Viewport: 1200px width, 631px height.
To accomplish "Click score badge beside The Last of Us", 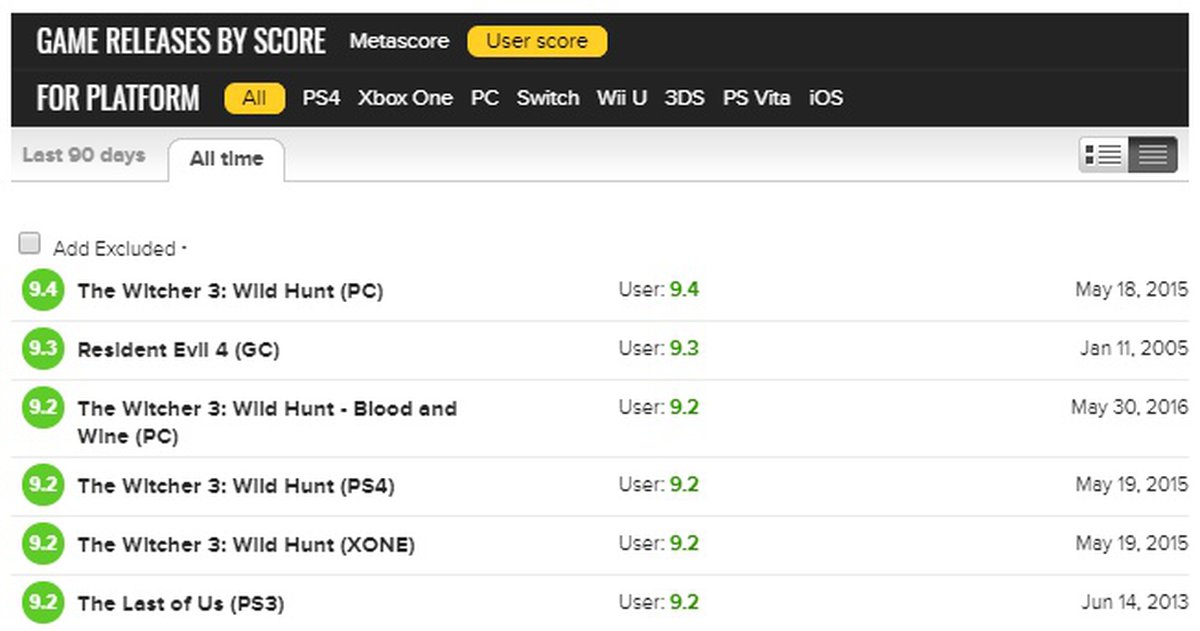I will click(x=42, y=603).
